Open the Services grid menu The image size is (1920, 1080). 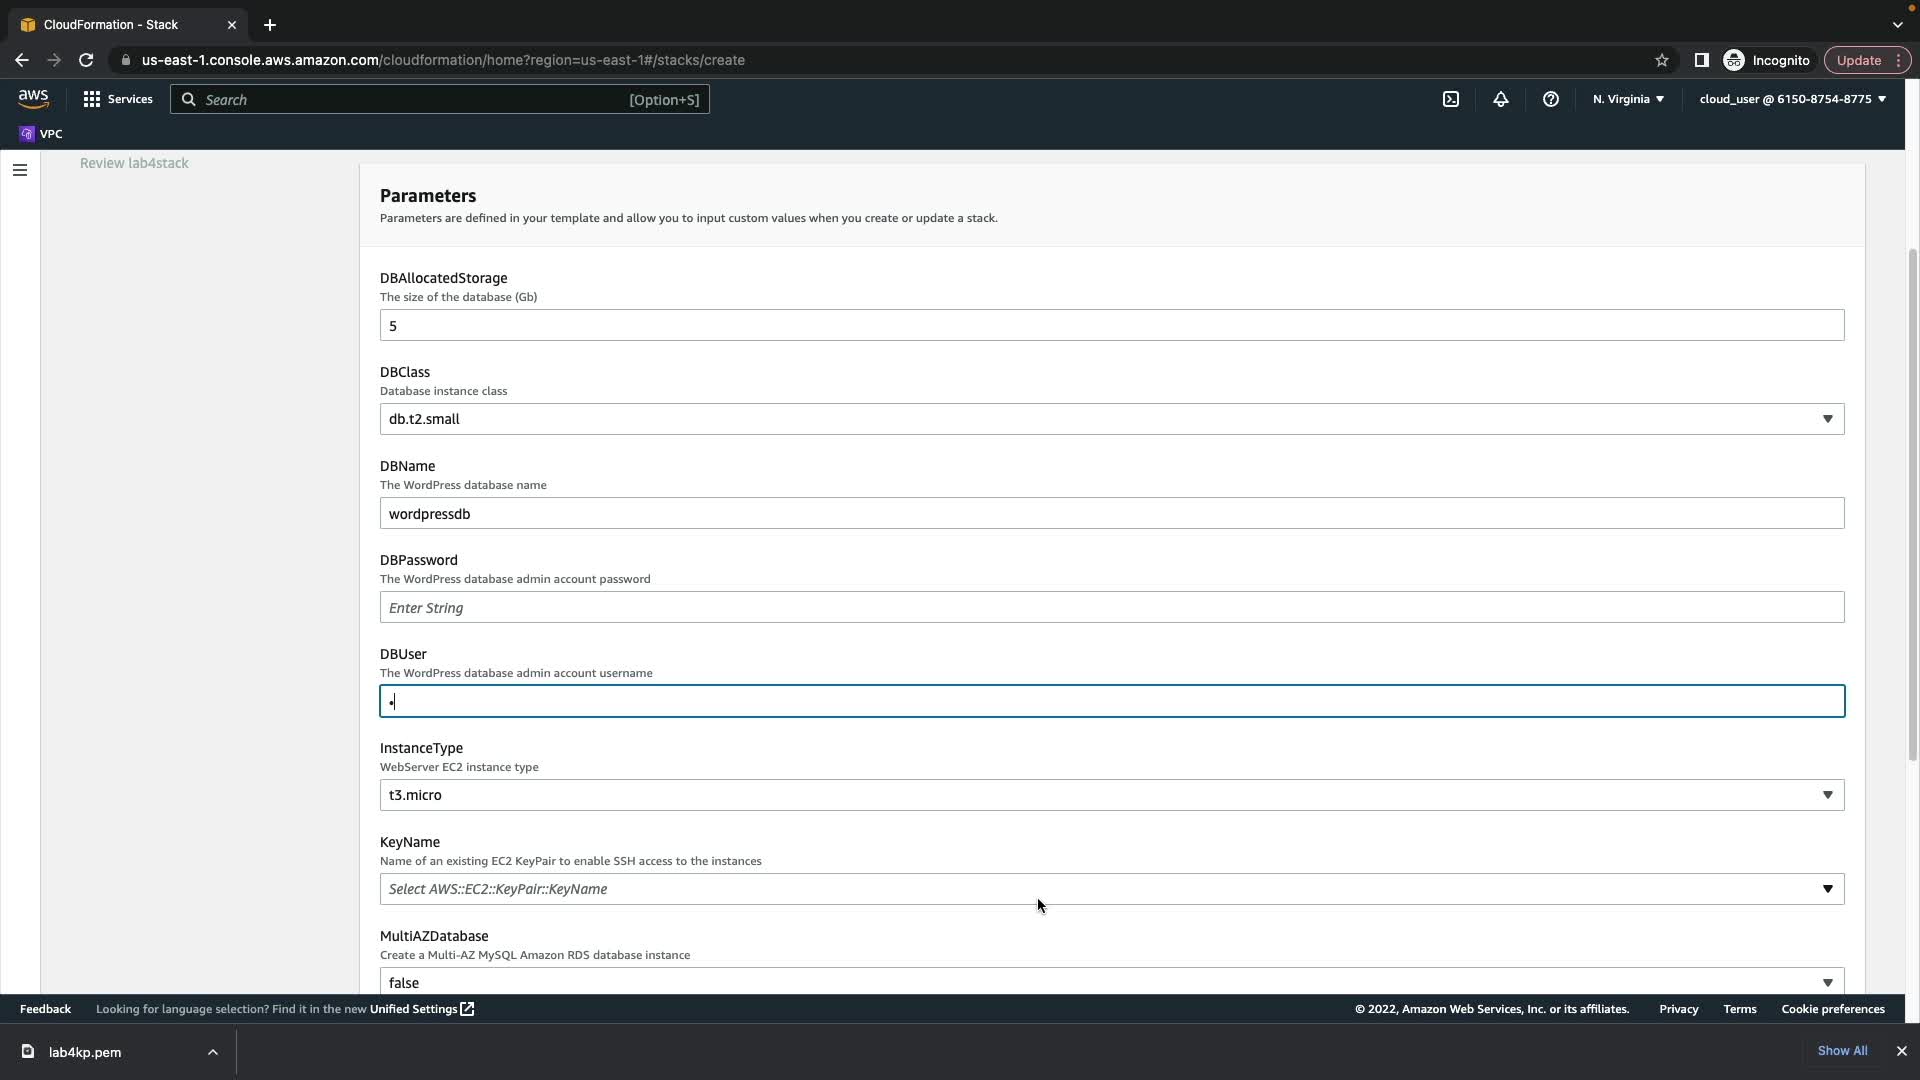118,99
